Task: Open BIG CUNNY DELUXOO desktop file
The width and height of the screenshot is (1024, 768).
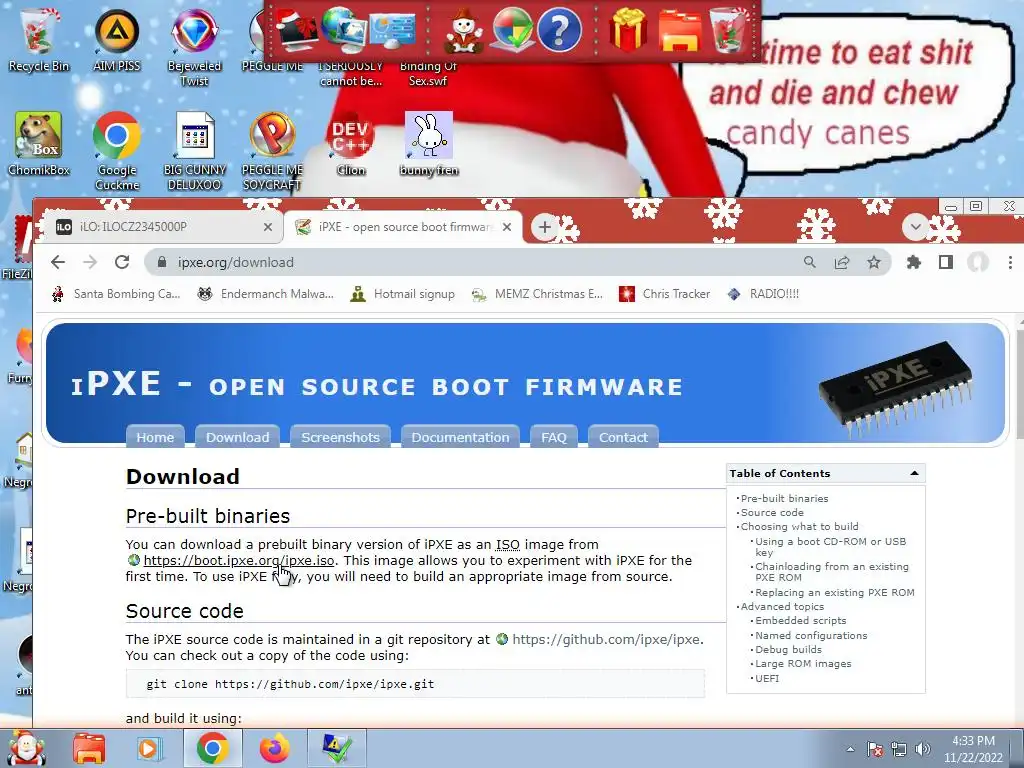Action: [195, 150]
